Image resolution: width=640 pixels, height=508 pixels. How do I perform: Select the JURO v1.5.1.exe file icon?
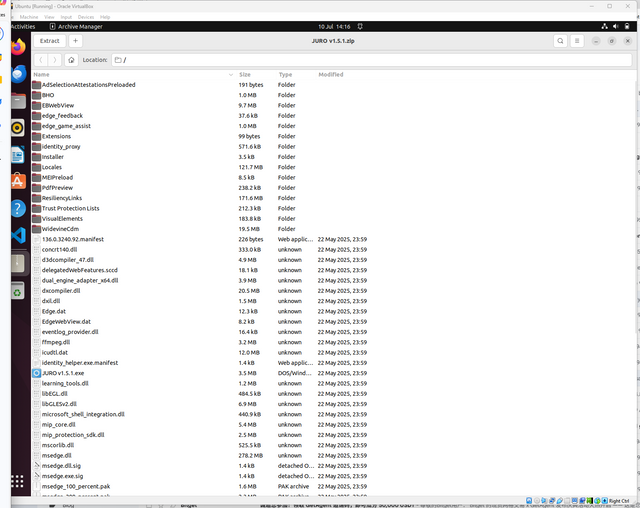(x=37, y=373)
